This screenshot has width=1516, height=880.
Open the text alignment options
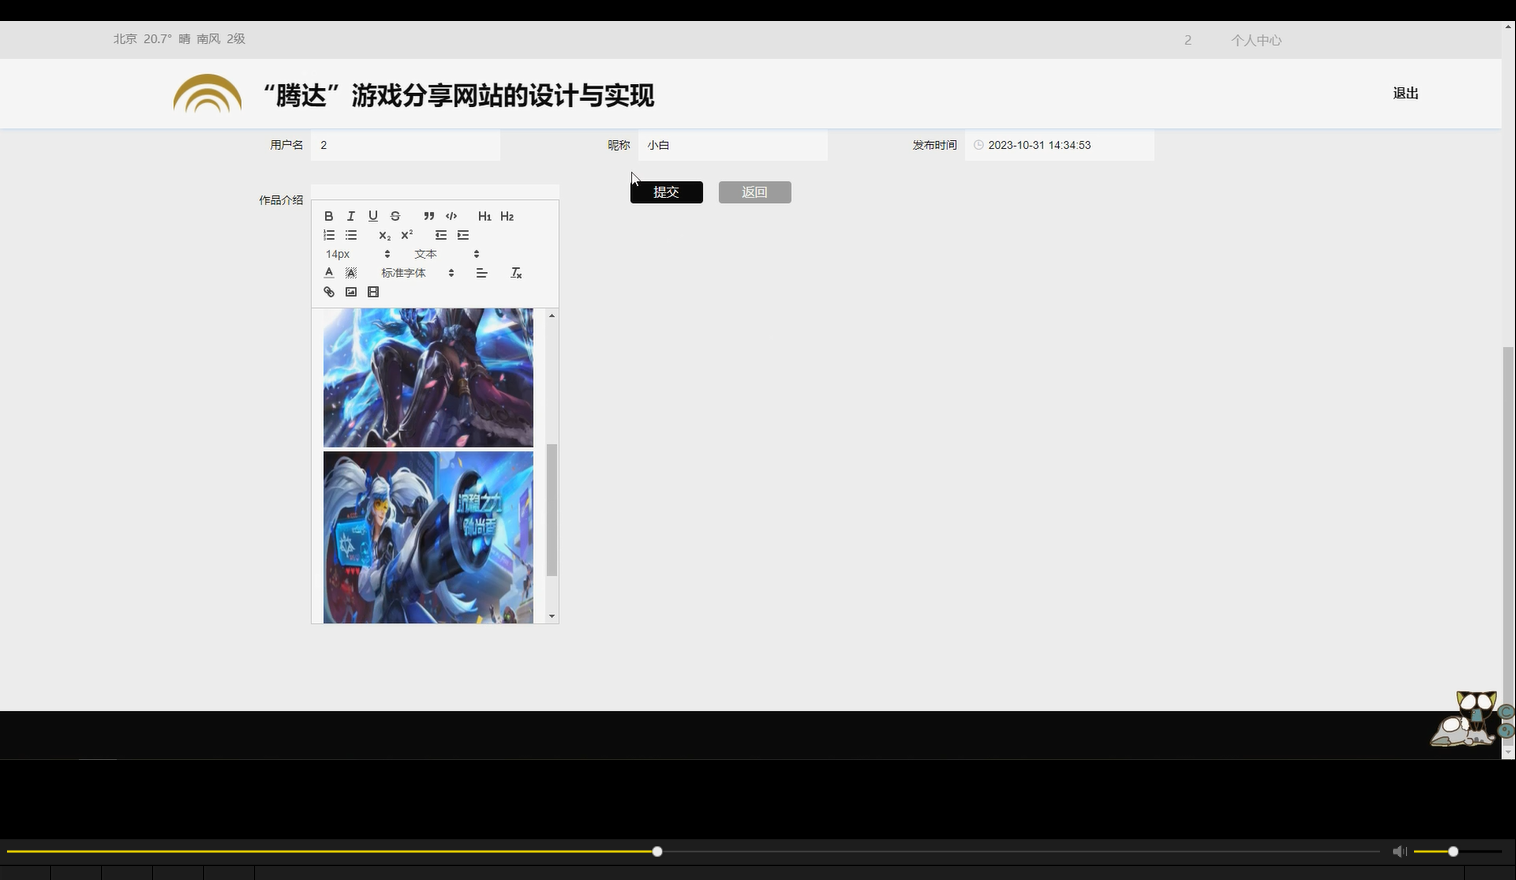pyautogui.click(x=481, y=273)
